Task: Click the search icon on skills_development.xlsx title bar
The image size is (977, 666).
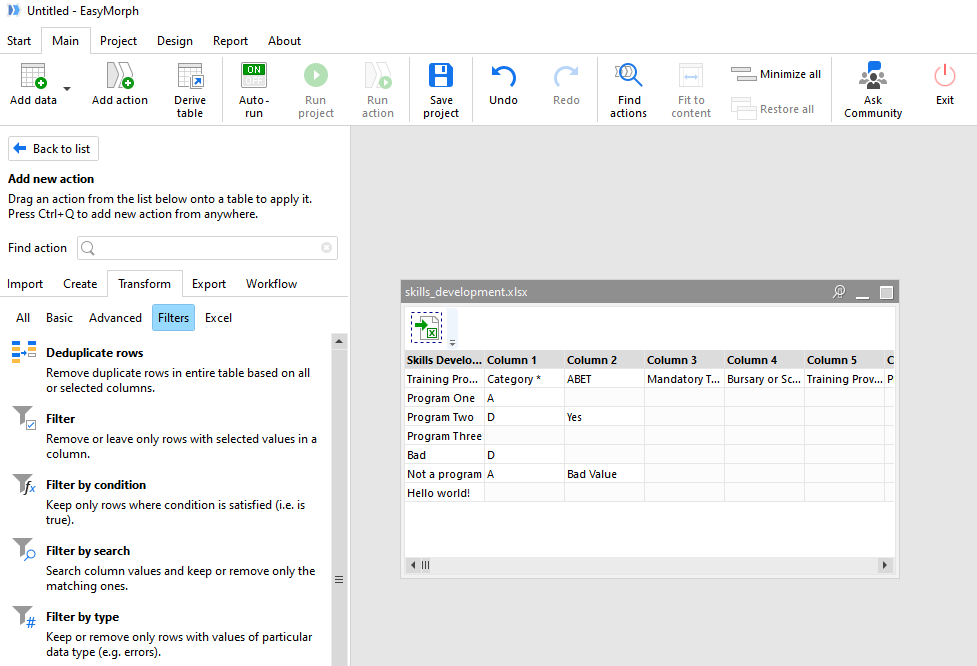Action: coord(839,292)
